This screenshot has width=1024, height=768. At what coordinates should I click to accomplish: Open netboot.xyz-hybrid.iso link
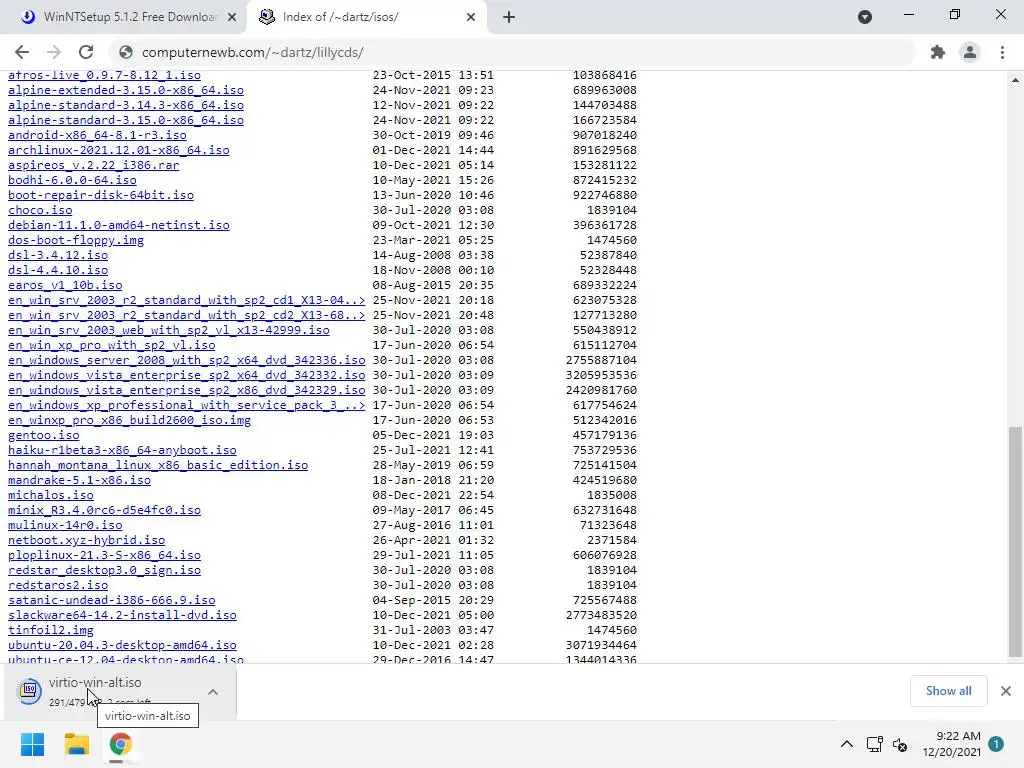[86, 541]
